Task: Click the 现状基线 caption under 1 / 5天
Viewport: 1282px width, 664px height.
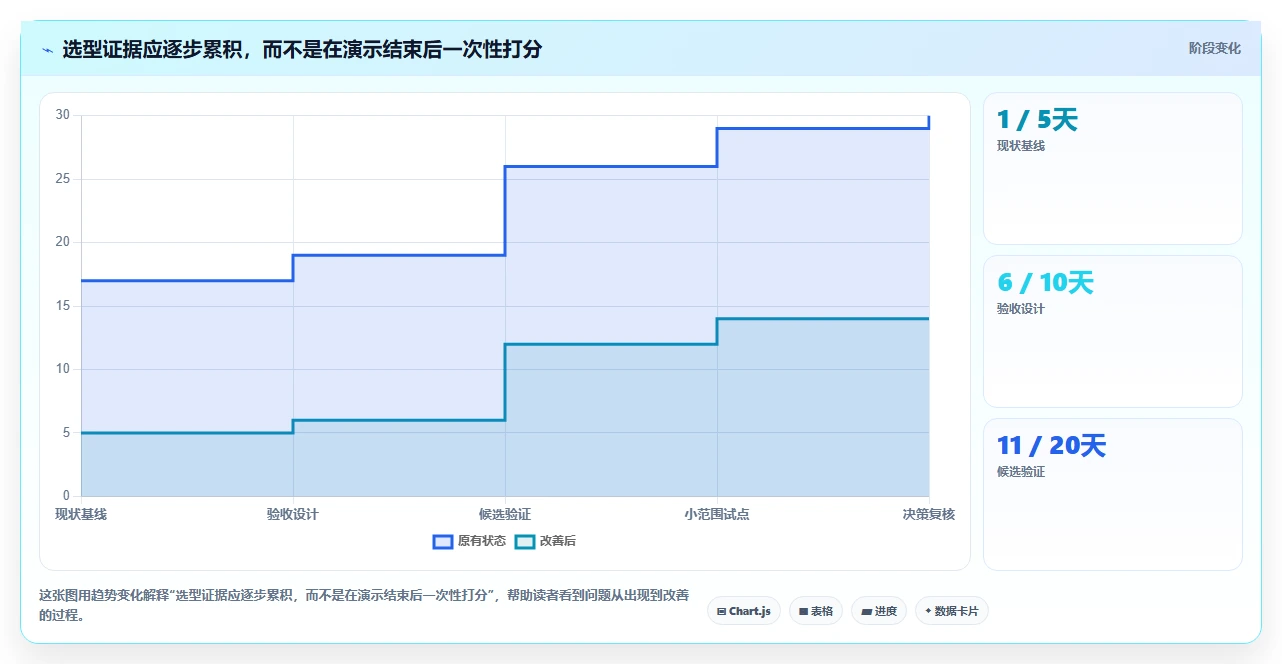Action: tap(1021, 146)
